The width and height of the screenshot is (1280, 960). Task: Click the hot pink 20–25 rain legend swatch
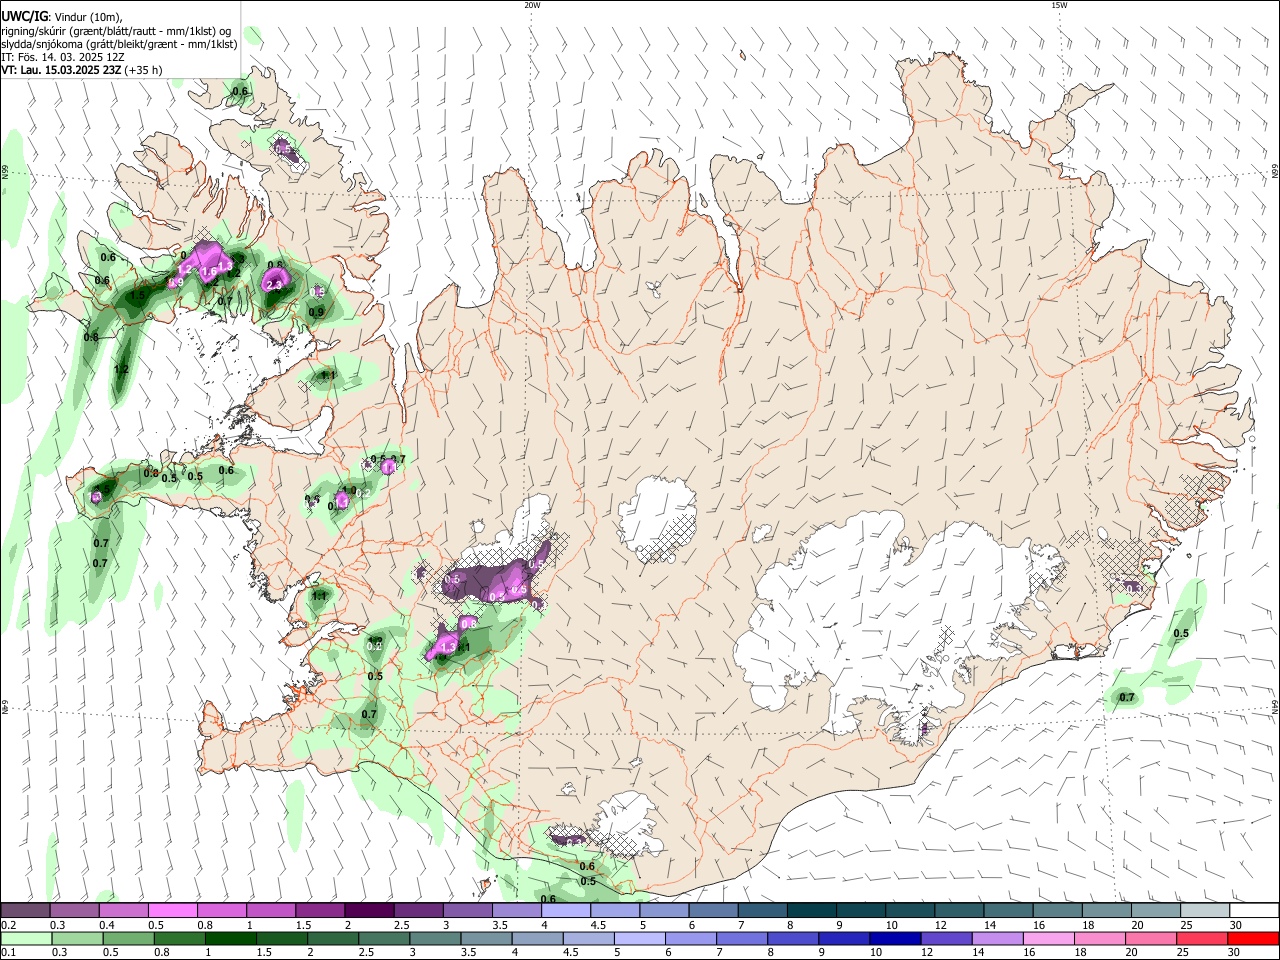tap(1152, 939)
